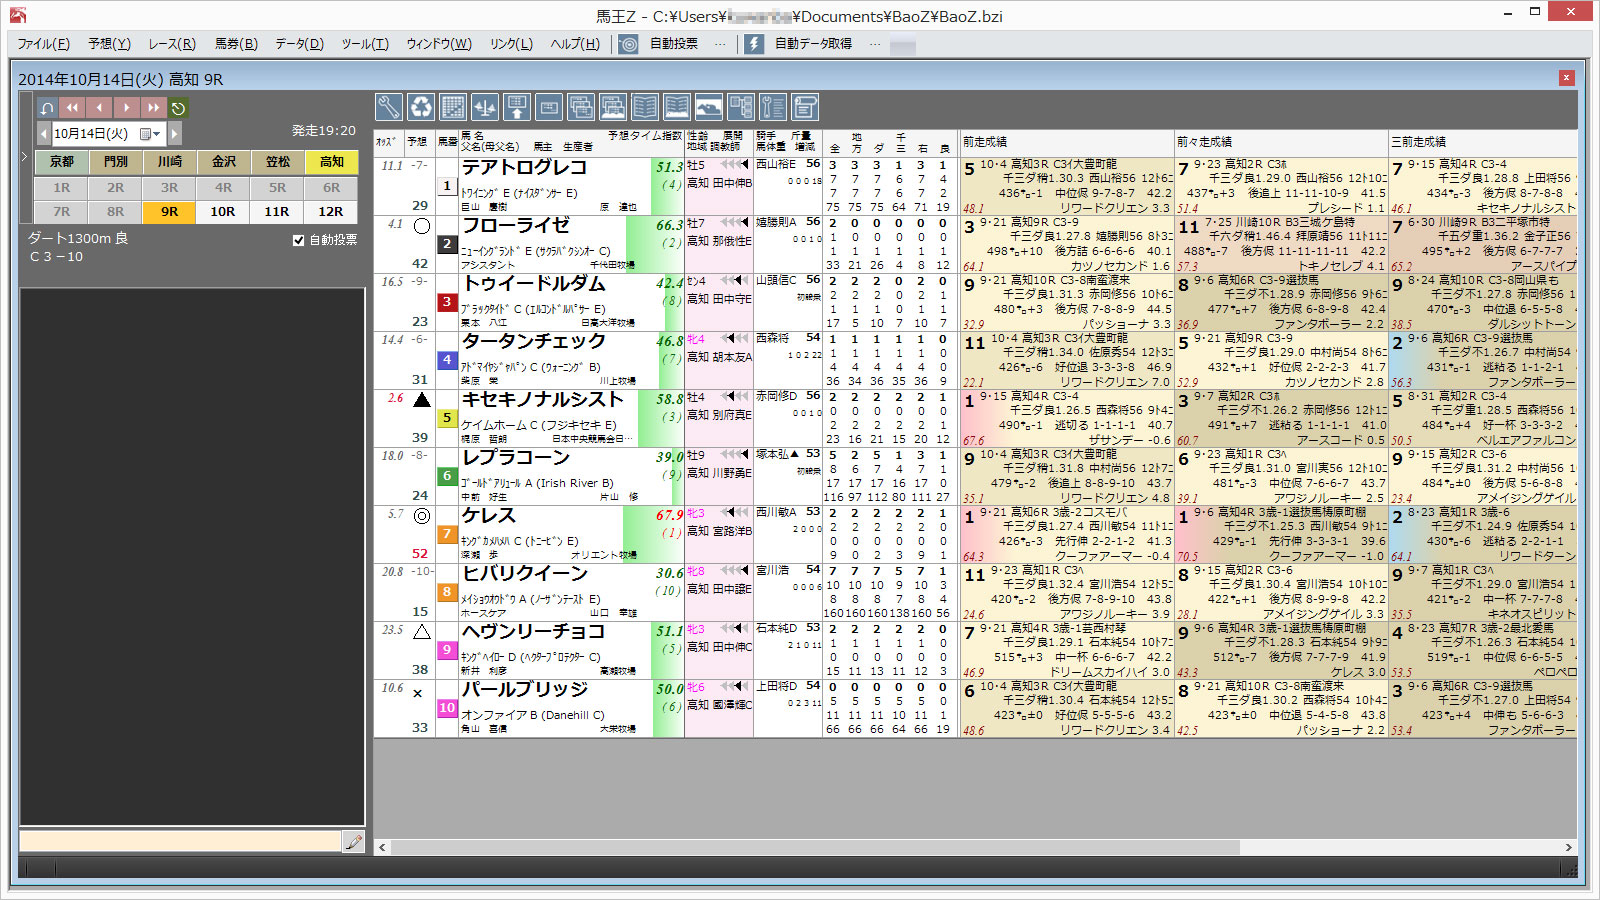Select the 川崎 racecourse tab

(170, 161)
